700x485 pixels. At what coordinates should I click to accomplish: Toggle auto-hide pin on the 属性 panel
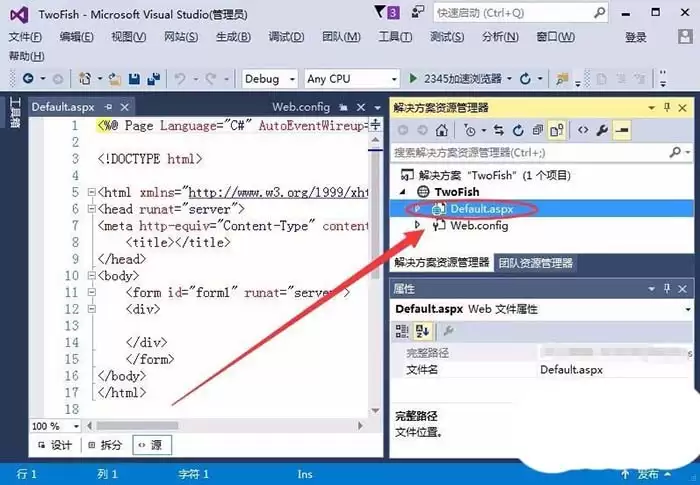(667, 288)
